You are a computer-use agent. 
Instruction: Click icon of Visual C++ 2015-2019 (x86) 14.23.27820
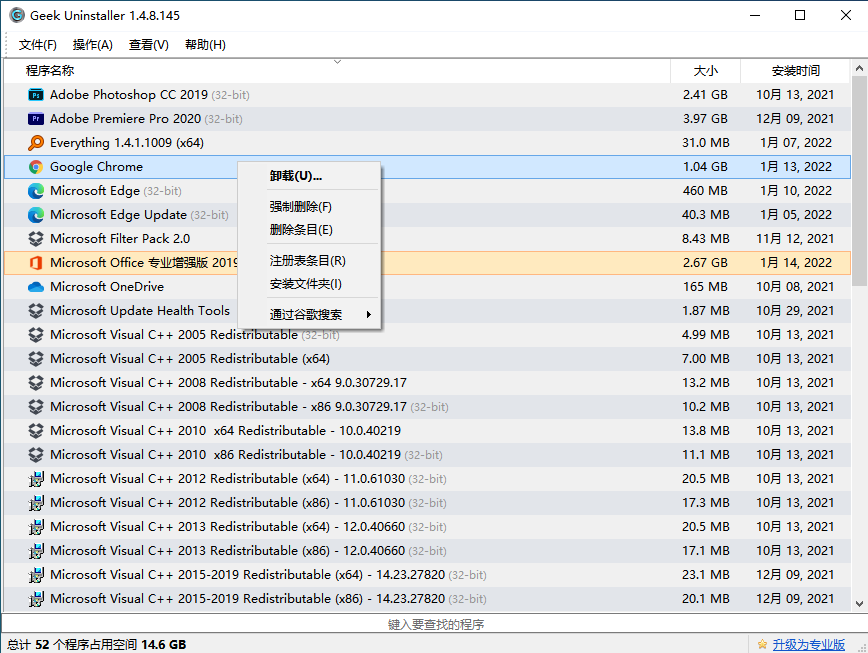click(x=36, y=599)
